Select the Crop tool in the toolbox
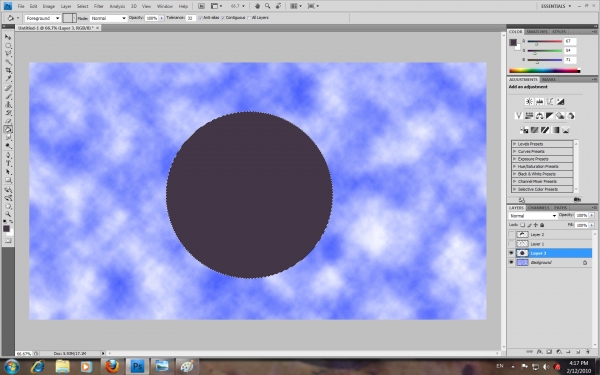Image resolution: width=600 pixels, height=375 pixels. coord(8,70)
